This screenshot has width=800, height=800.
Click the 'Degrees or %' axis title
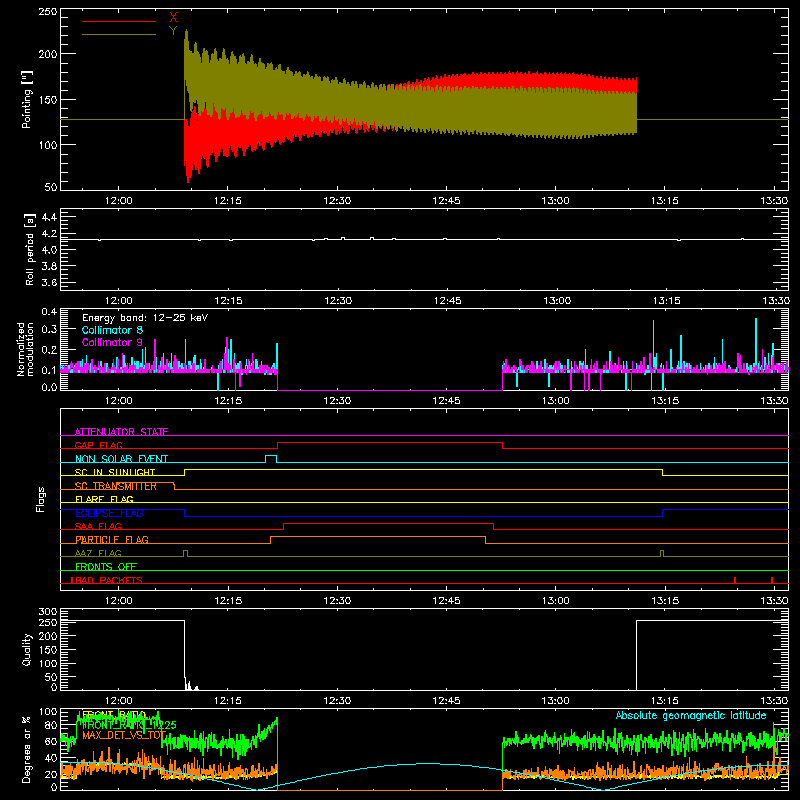(27, 750)
